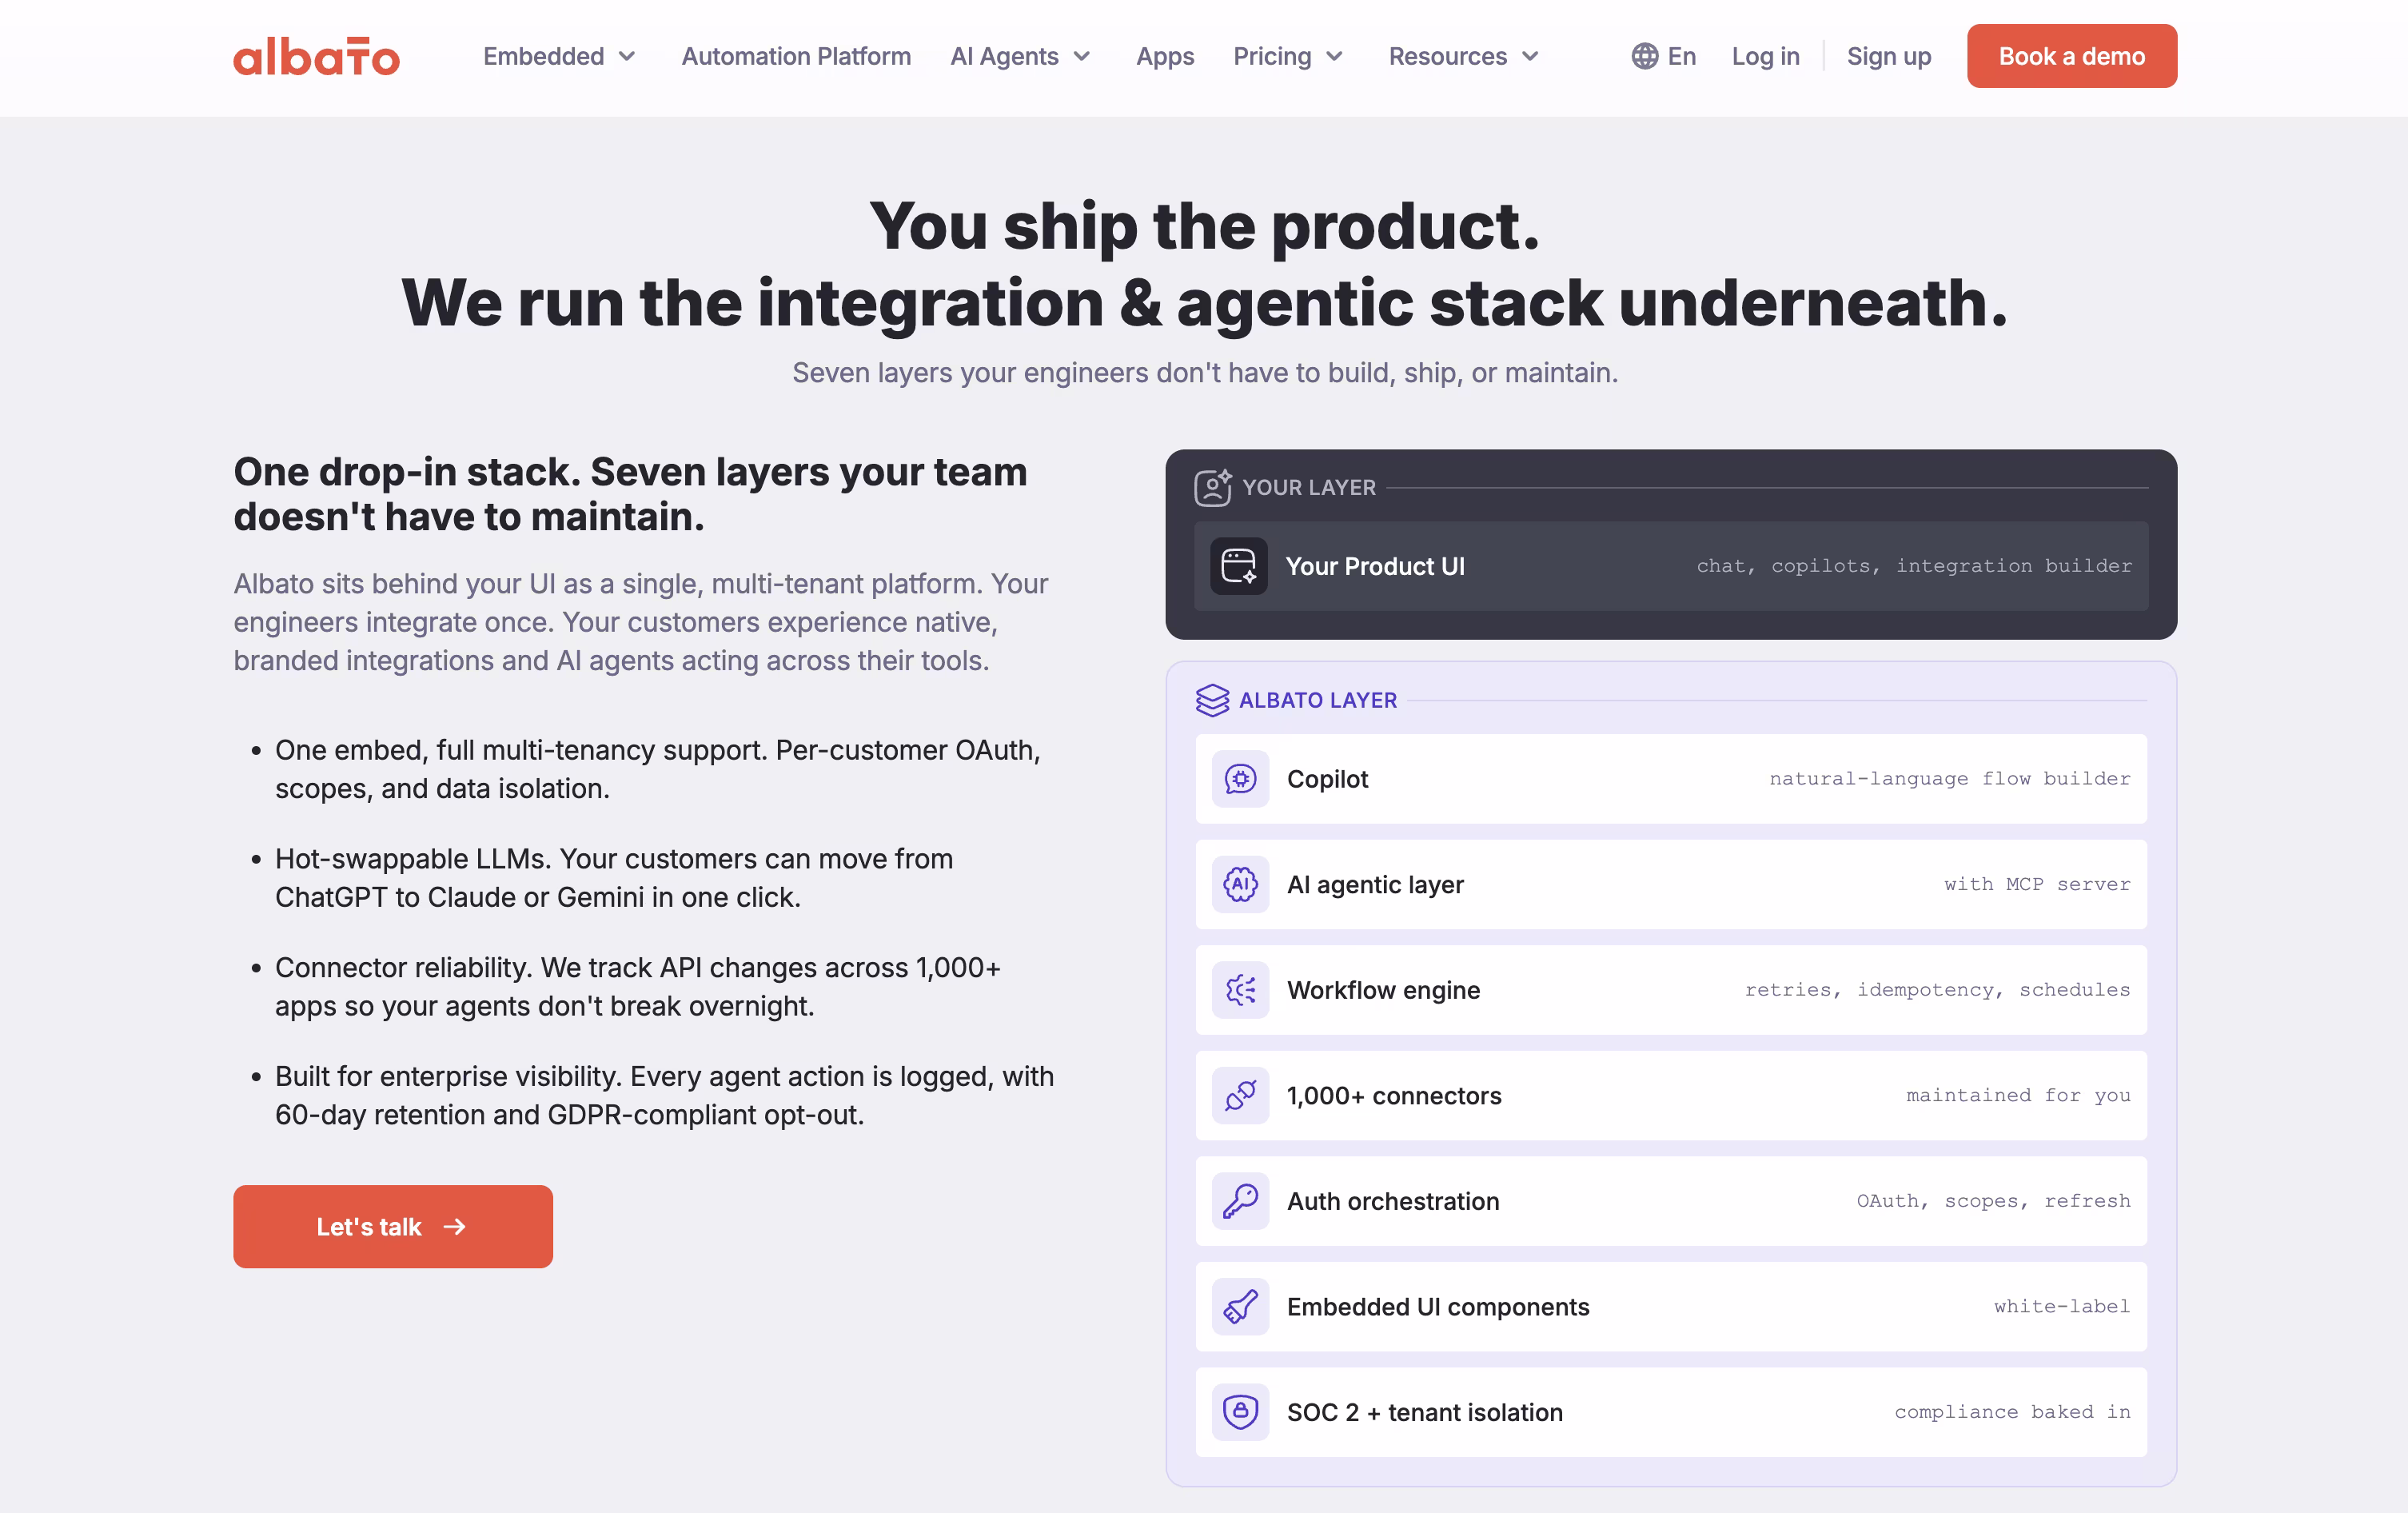Click the Copilot chat icon
The image size is (2408, 1513).
1240,779
